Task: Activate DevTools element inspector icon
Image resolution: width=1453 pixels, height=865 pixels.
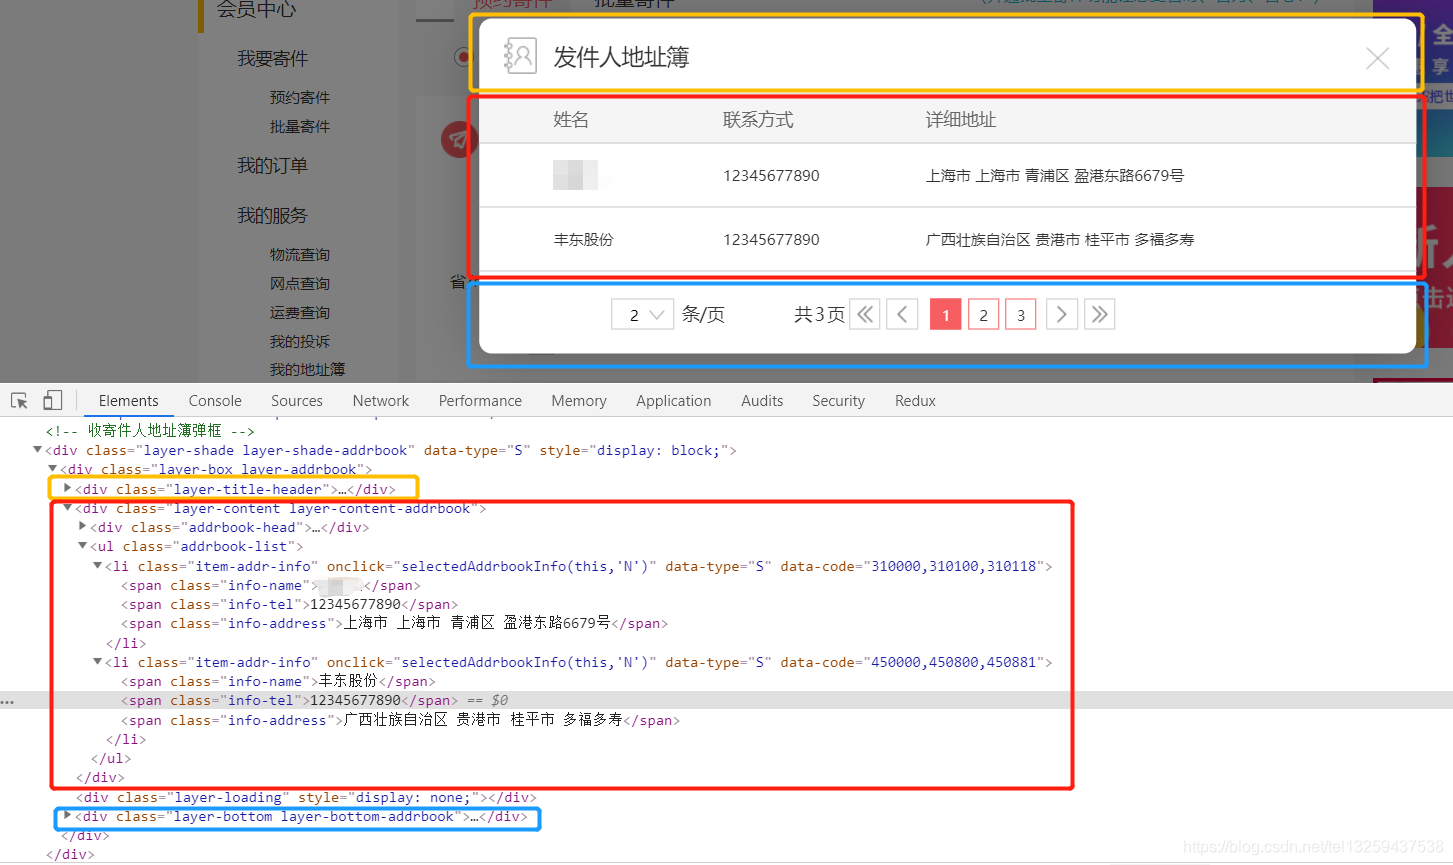Action: point(19,401)
